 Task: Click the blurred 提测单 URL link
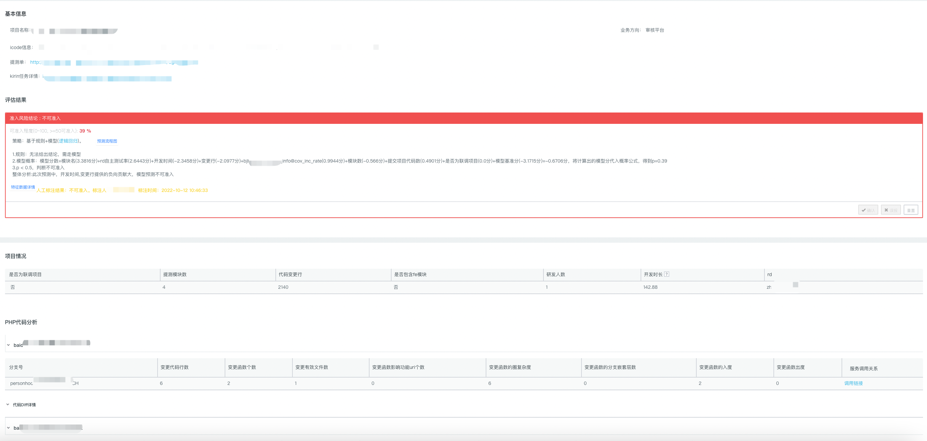point(114,61)
